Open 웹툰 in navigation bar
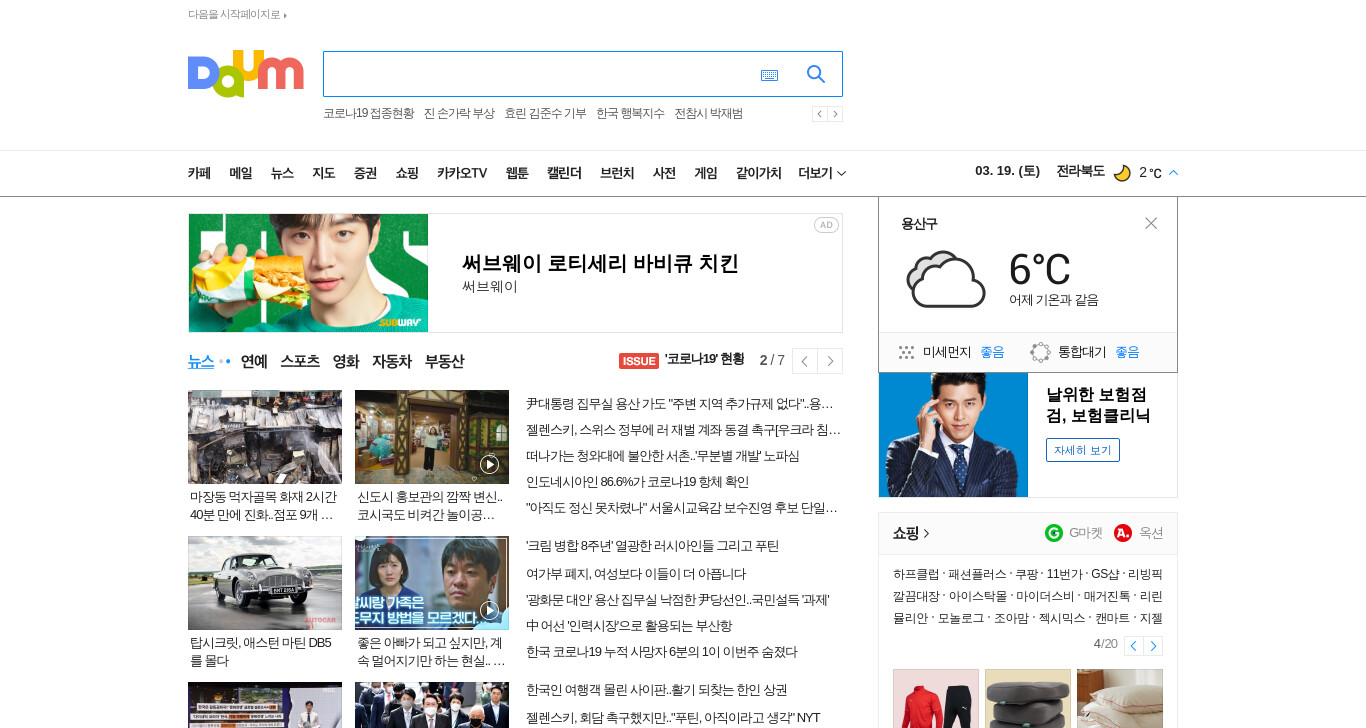Screen dimensions: 1366x728 tap(517, 173)
